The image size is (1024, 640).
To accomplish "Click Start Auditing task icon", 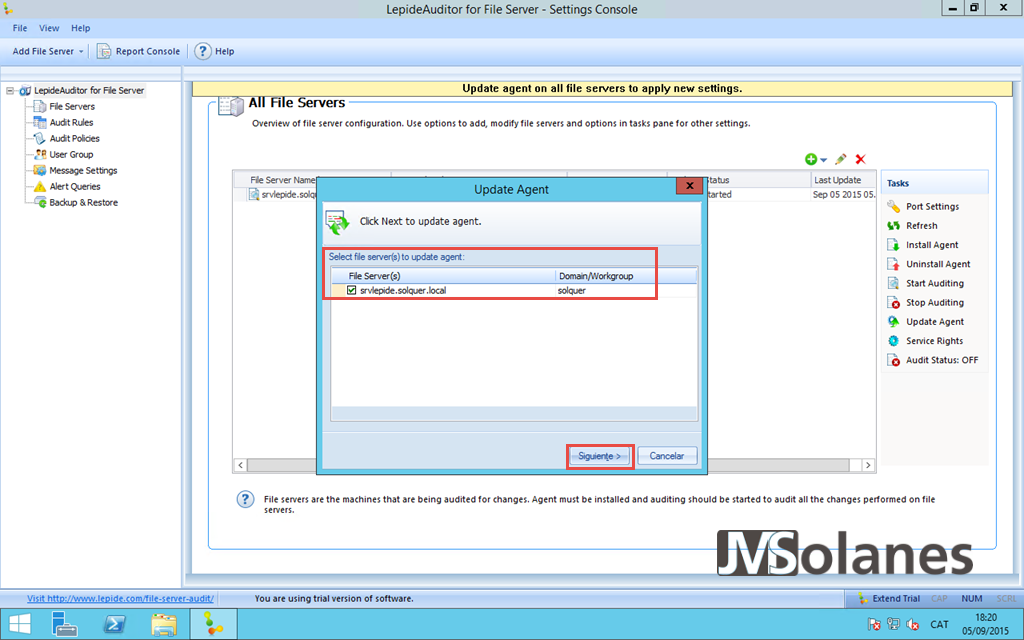I will (x=893, y=283).
